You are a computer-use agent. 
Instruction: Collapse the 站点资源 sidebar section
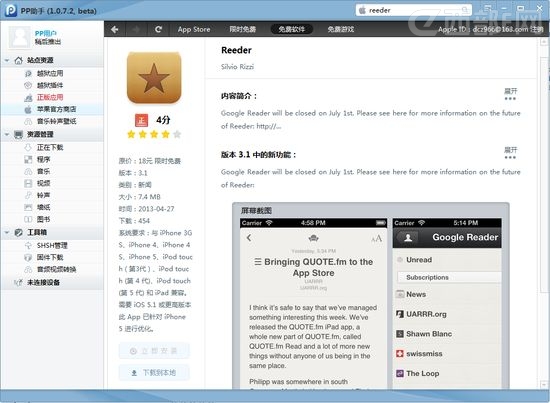(7, 60)
